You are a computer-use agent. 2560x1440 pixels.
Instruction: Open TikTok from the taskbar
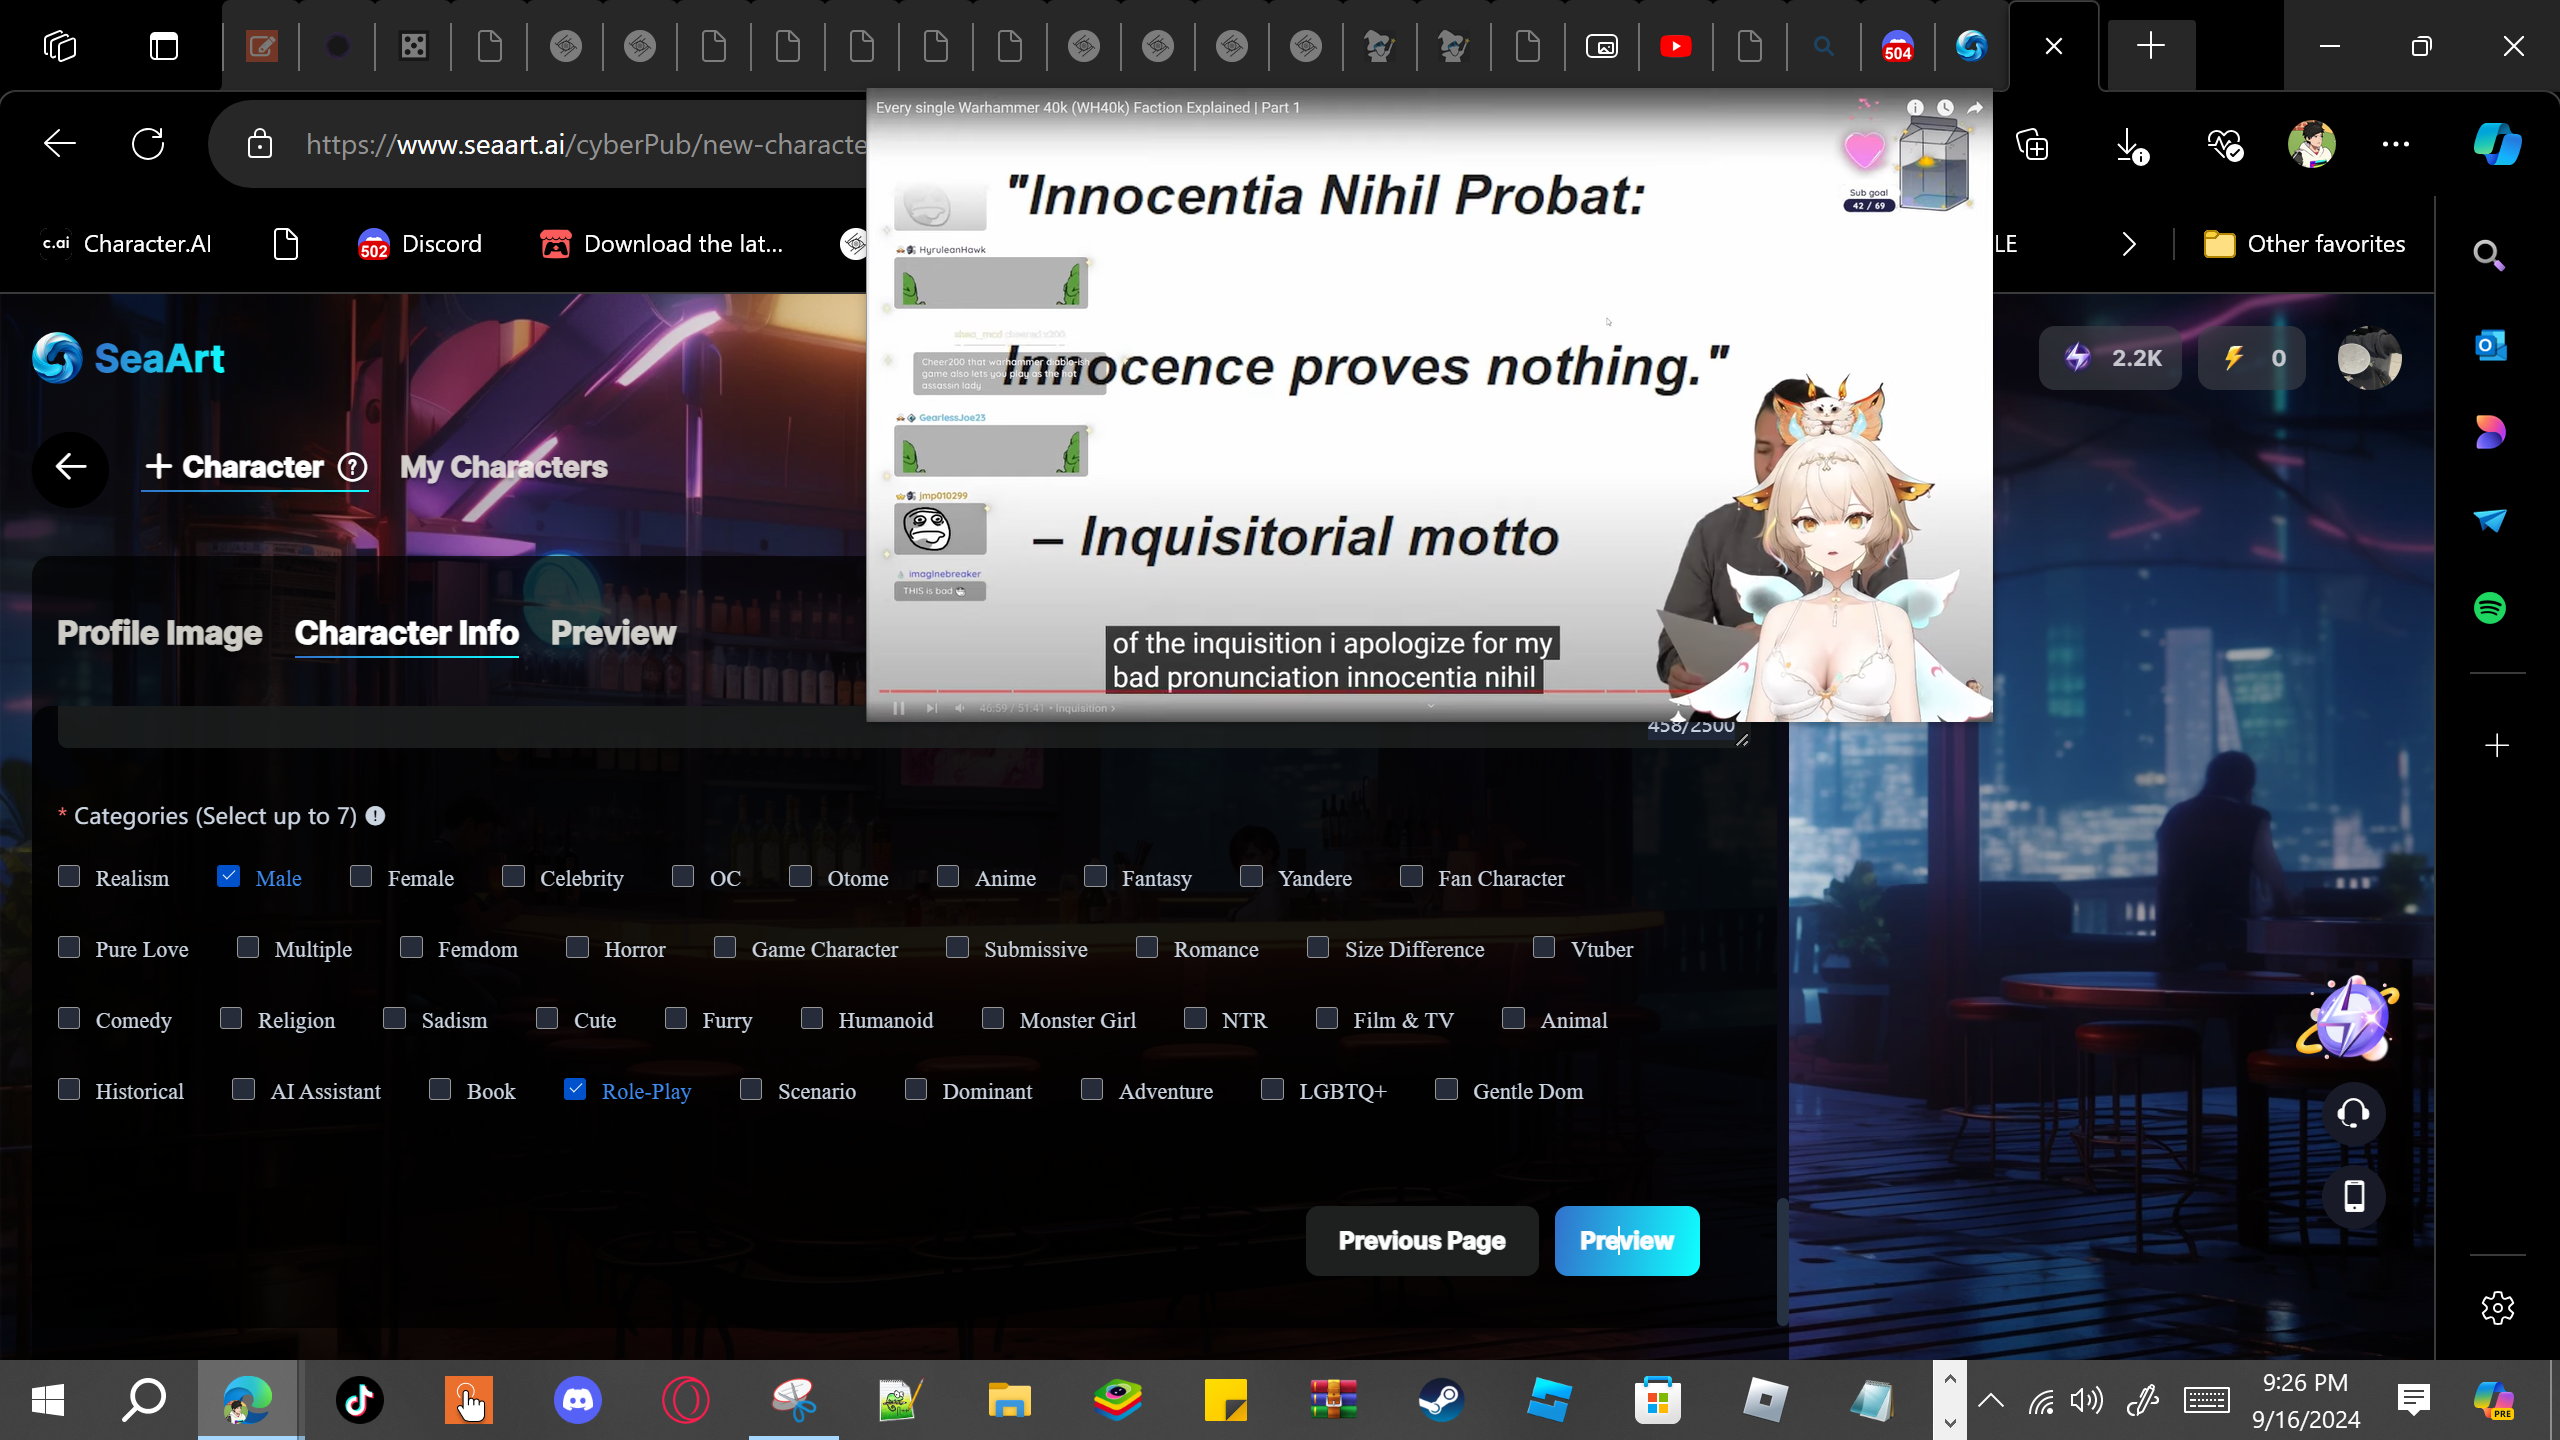point(360,1400)
